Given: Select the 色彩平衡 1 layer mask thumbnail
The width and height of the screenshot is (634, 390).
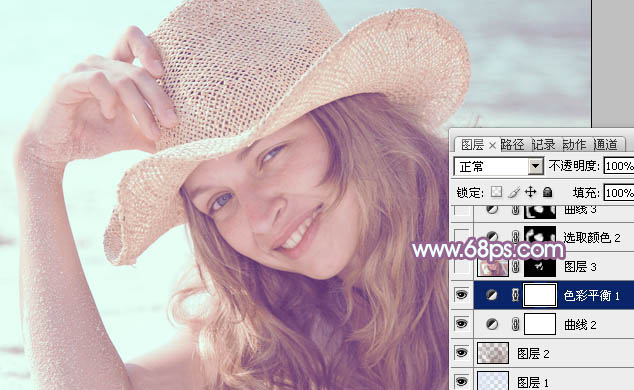Looking at the screenshot, I should [x=540, y=295].
